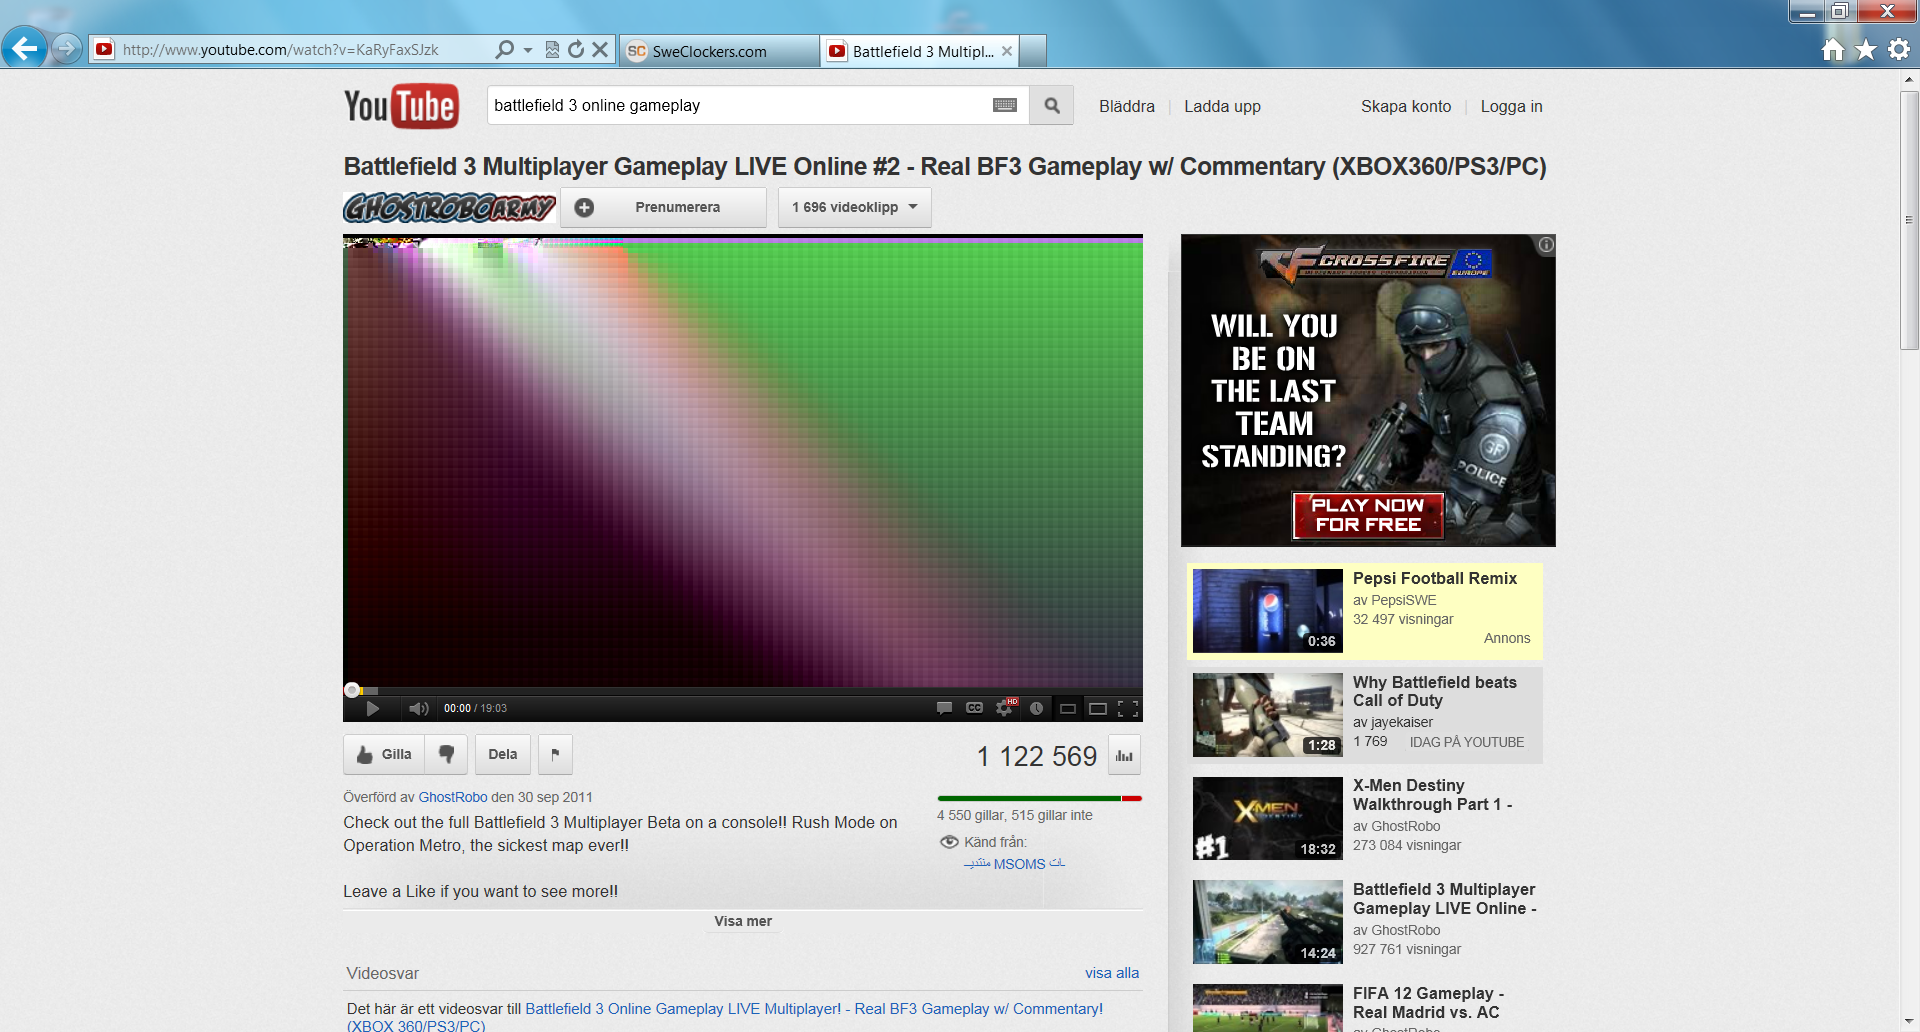The image size is (1920, 1032).
Task: Open Battlefield 3 Multiplayer 14:24 thumbnail
Action: pyautogui.click(x=1268, y=922)
